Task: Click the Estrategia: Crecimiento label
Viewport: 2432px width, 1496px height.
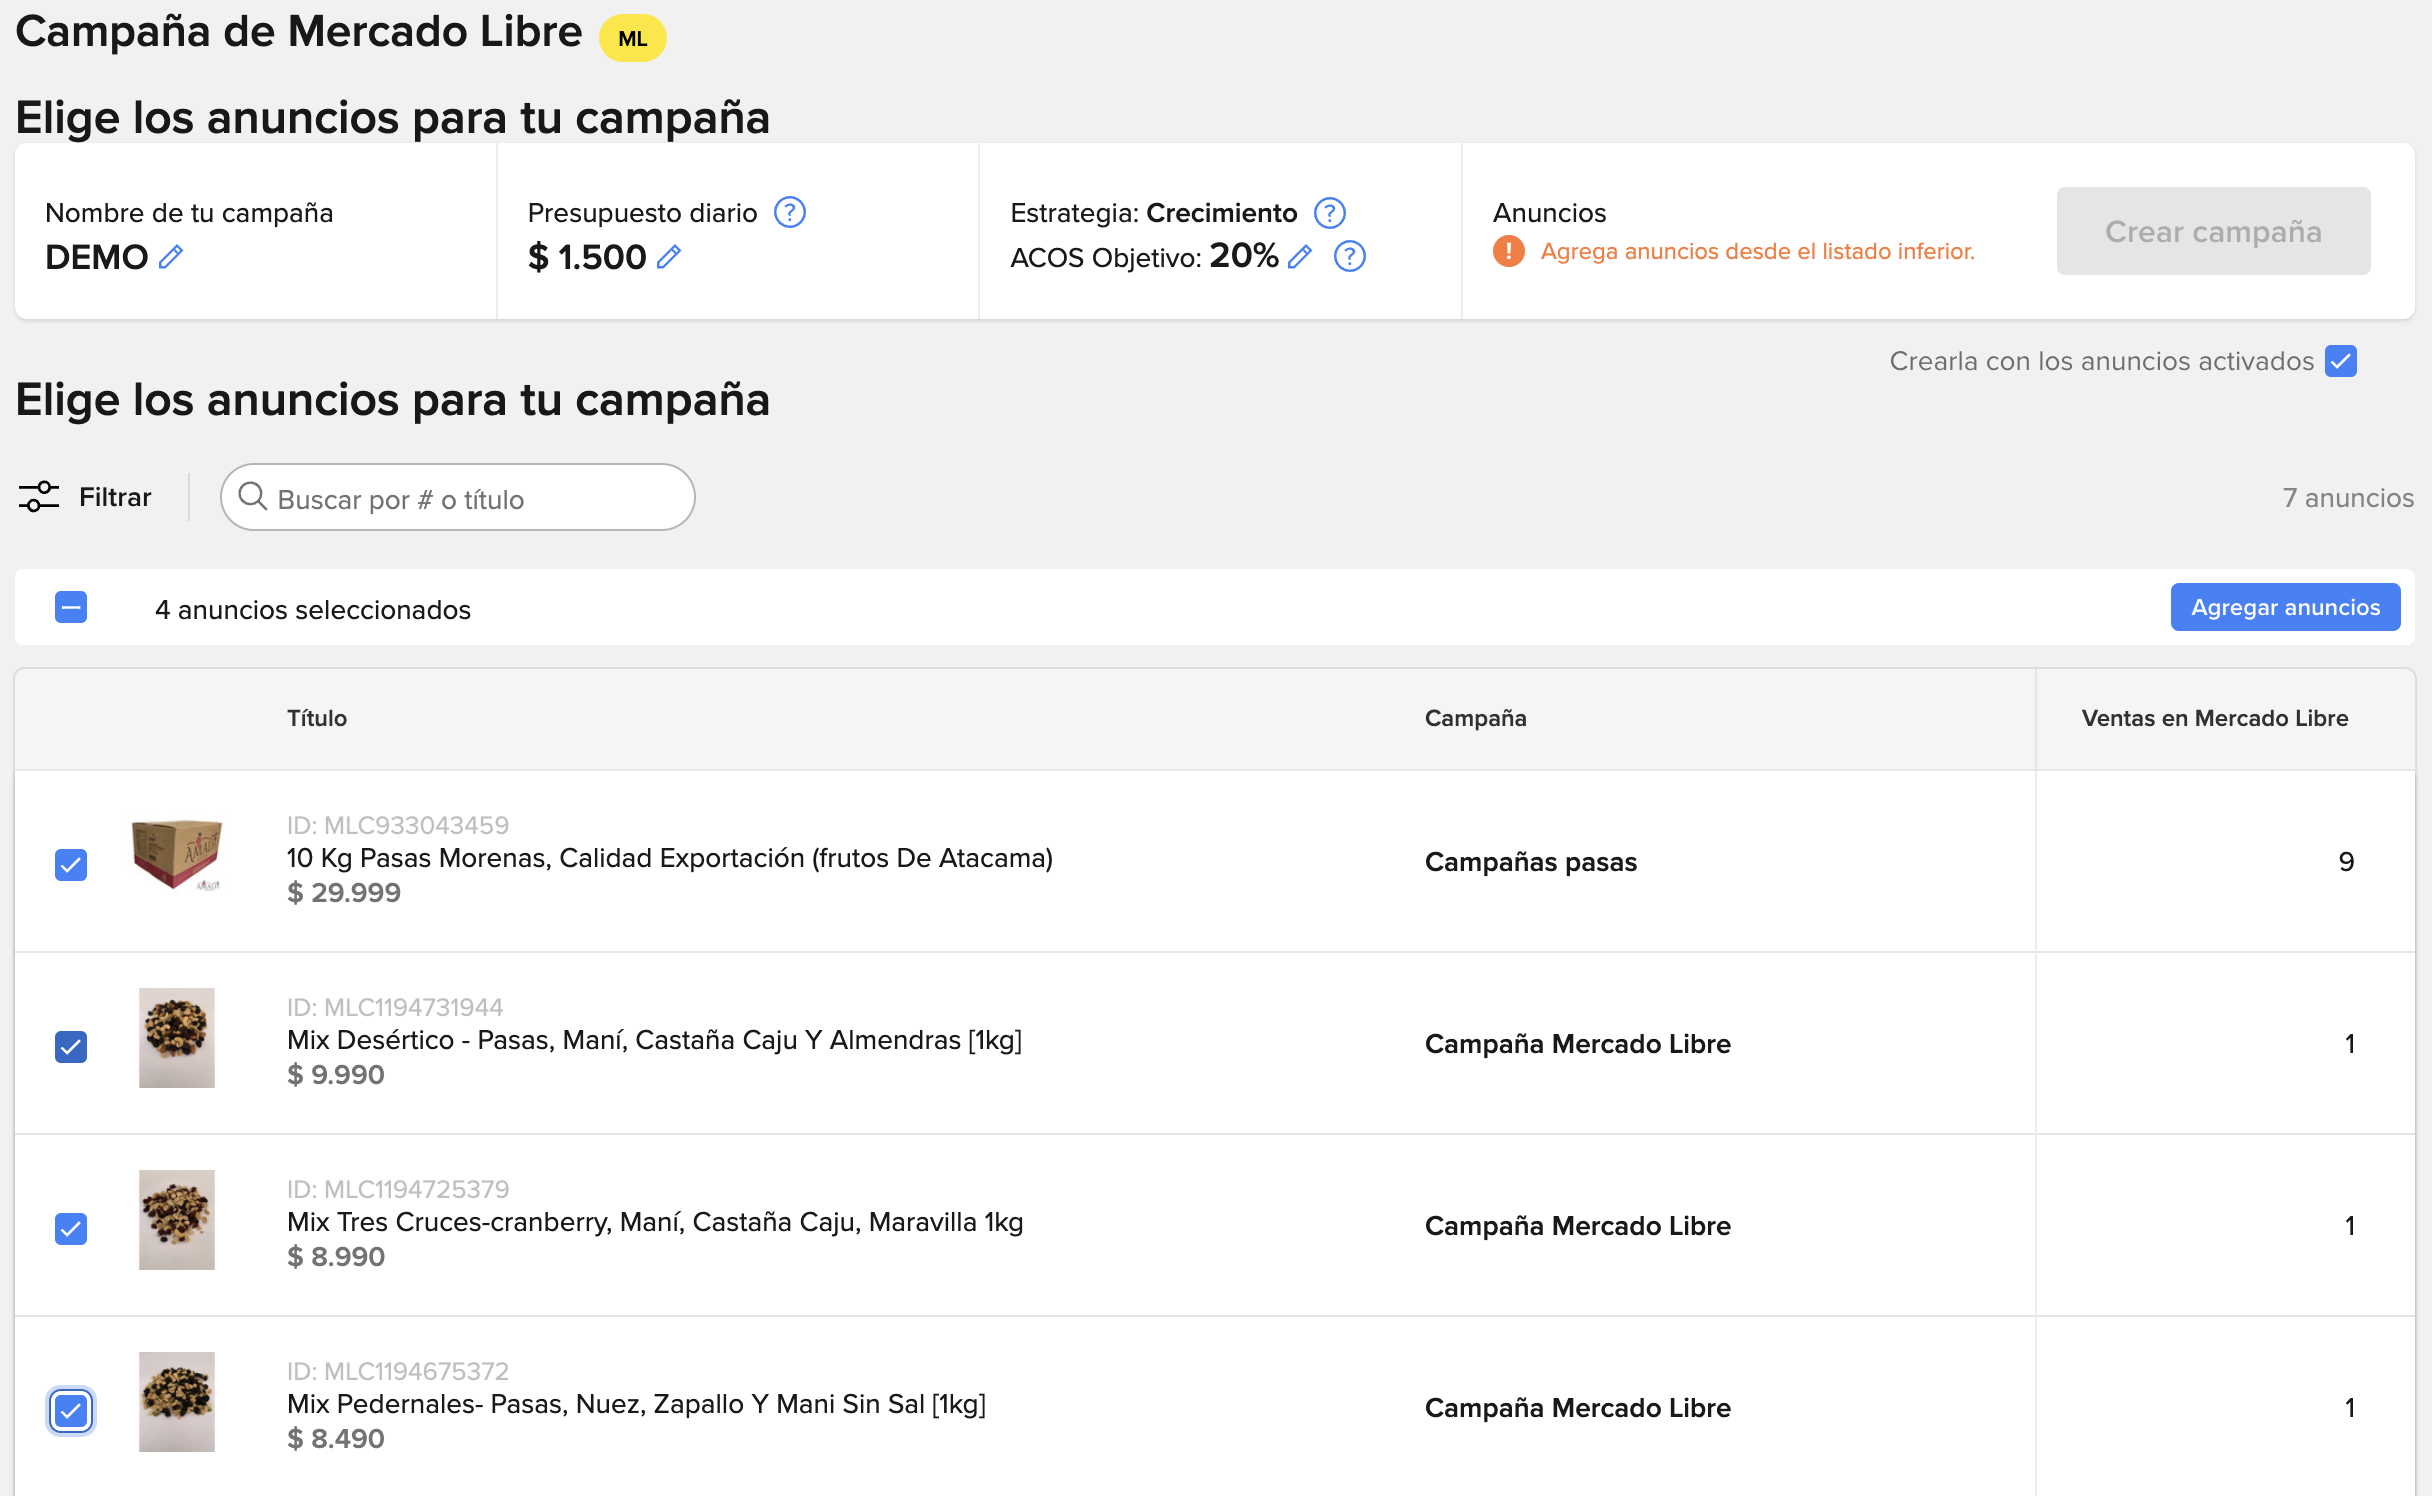Action: [x=1154, y=213]
